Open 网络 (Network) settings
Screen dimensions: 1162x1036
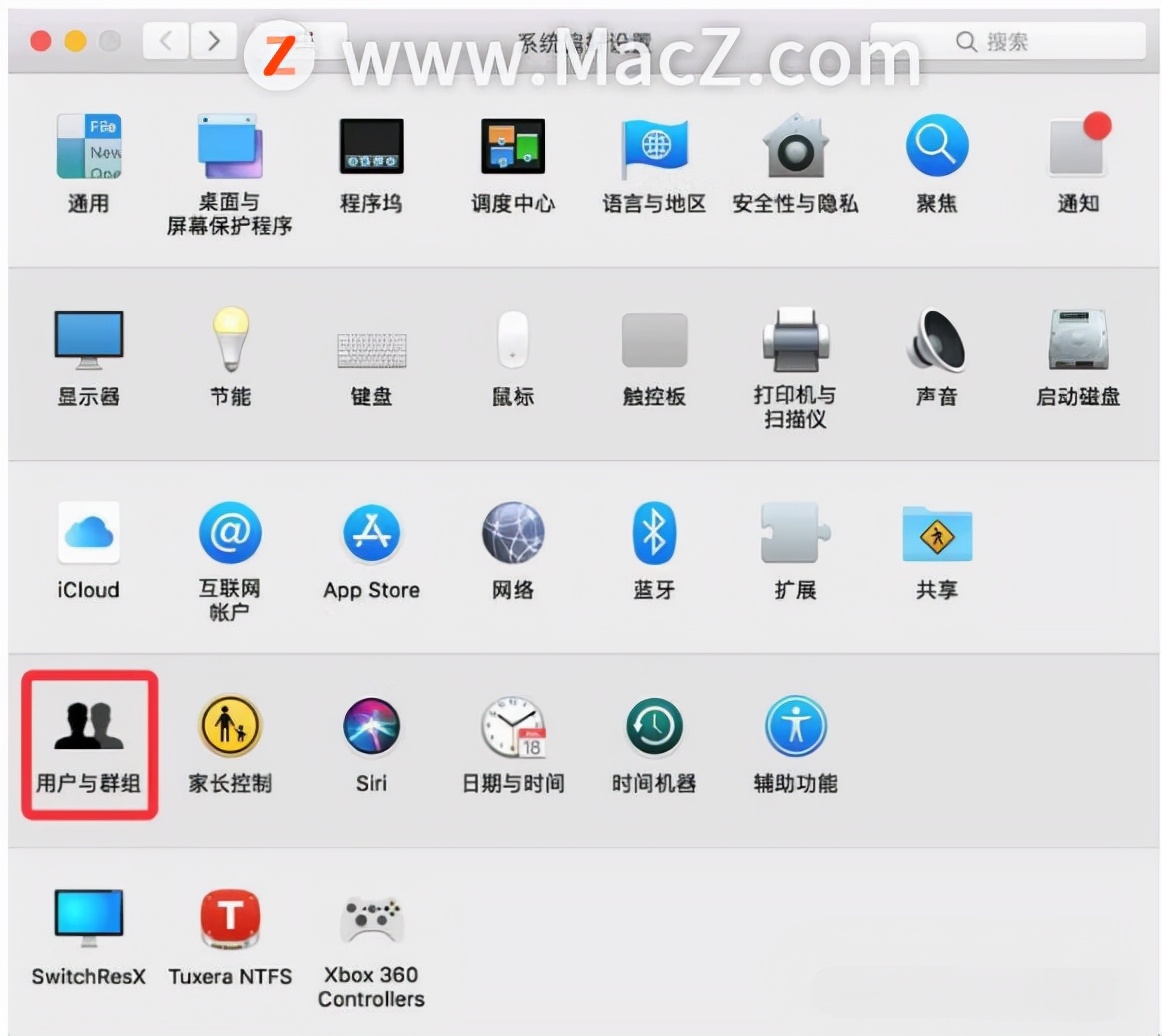coord(512,532)
